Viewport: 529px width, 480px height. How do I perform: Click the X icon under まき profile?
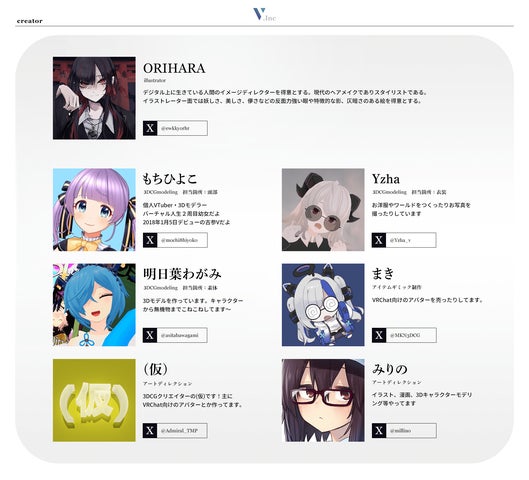(x=379, y=335)
